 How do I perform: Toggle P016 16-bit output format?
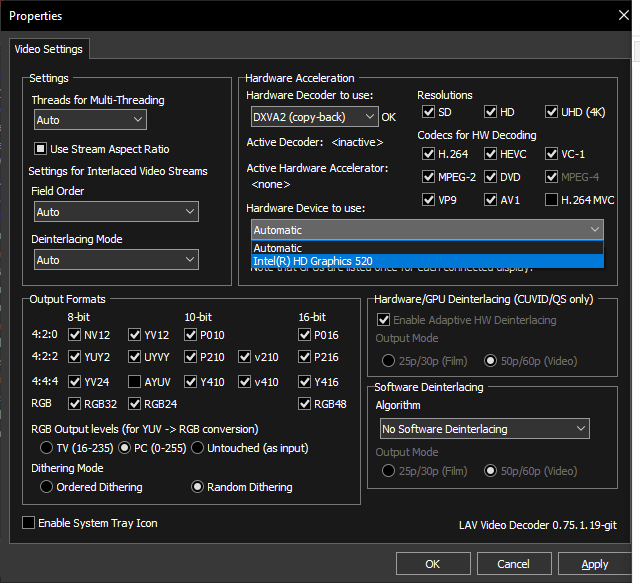304,335
